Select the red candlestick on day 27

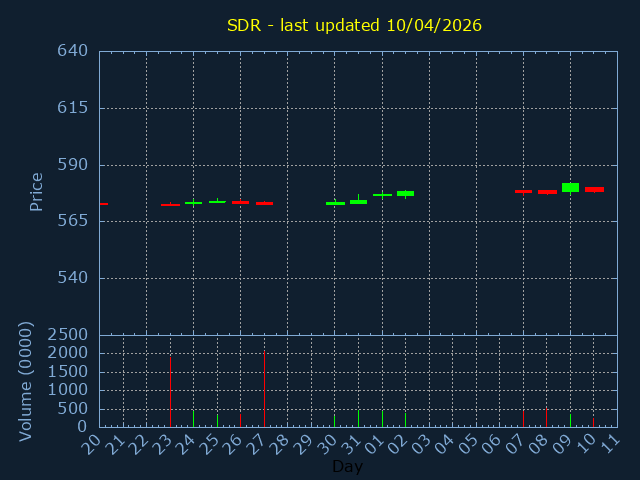(264, 203)
